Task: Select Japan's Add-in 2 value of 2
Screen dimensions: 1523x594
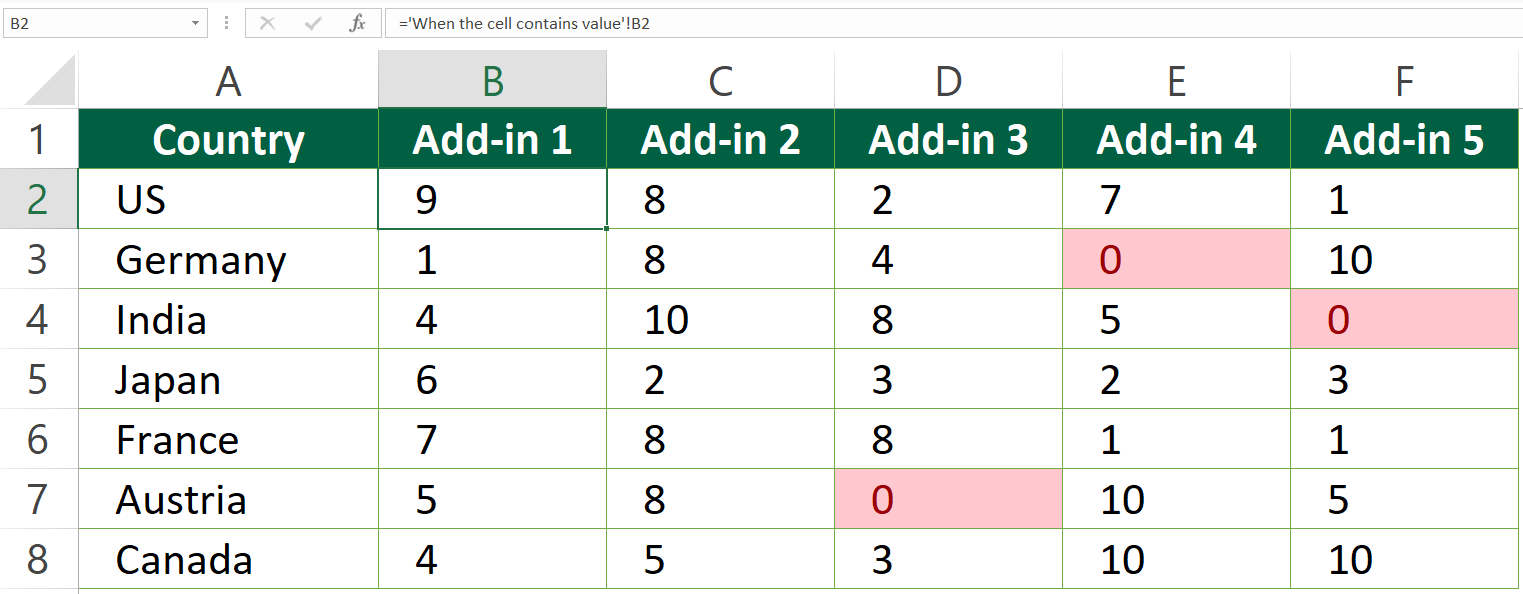Action: pyautogui.click(x=719, y=379)
